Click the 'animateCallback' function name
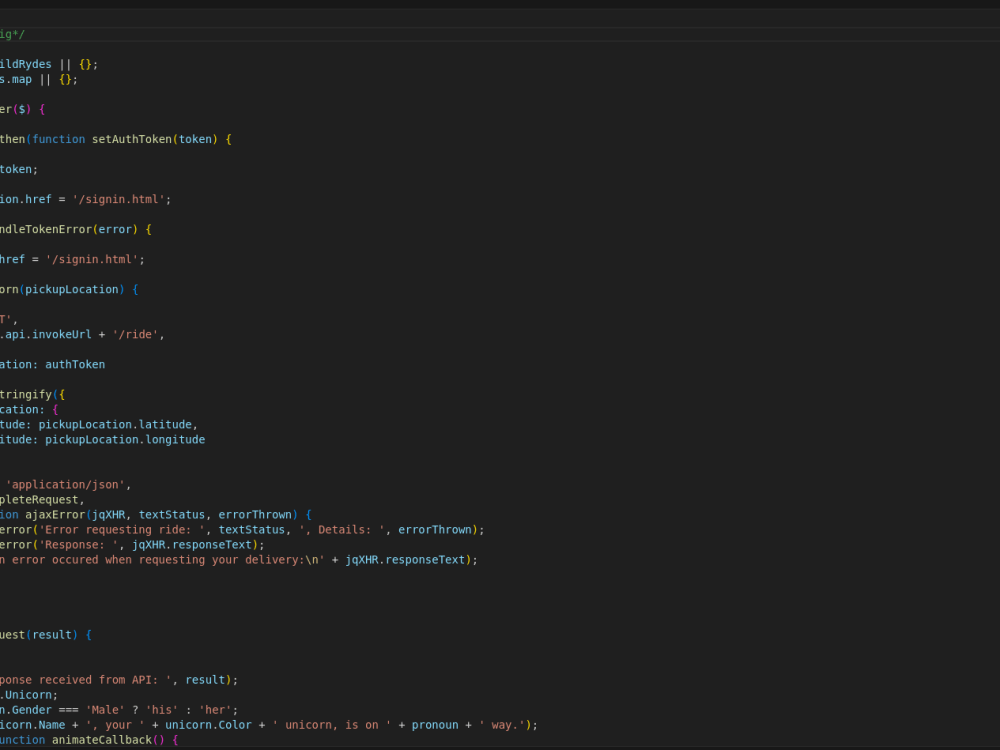This screenshot has height=750, width=1000. 101,740
